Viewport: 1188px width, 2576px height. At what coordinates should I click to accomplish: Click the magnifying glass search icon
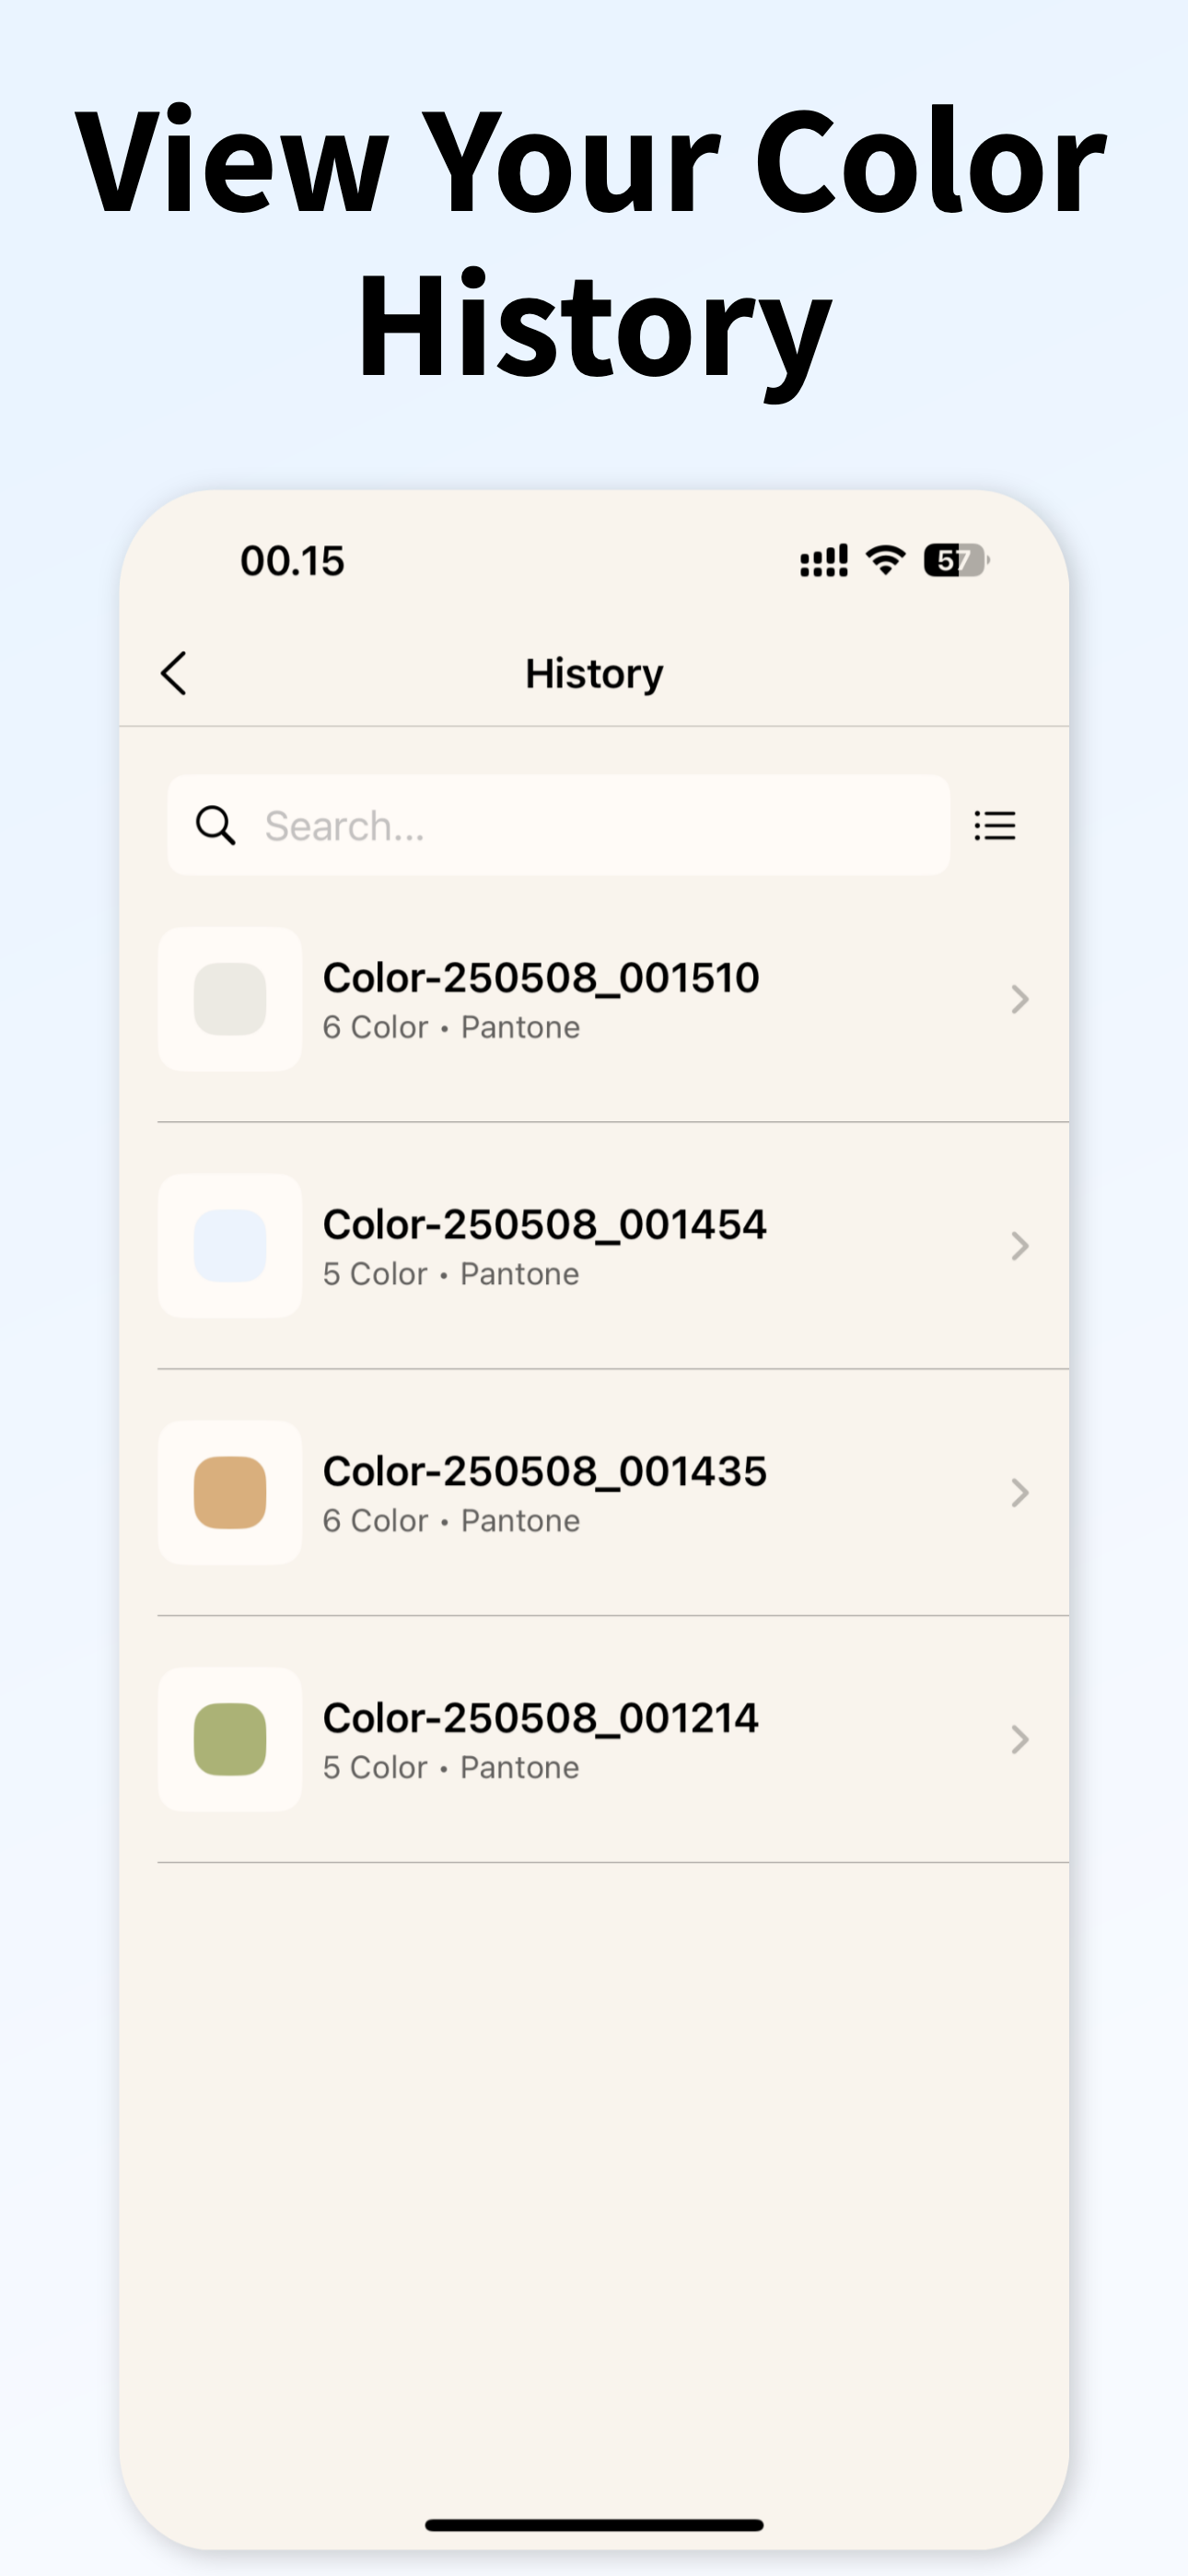click(x=215, y=826)
